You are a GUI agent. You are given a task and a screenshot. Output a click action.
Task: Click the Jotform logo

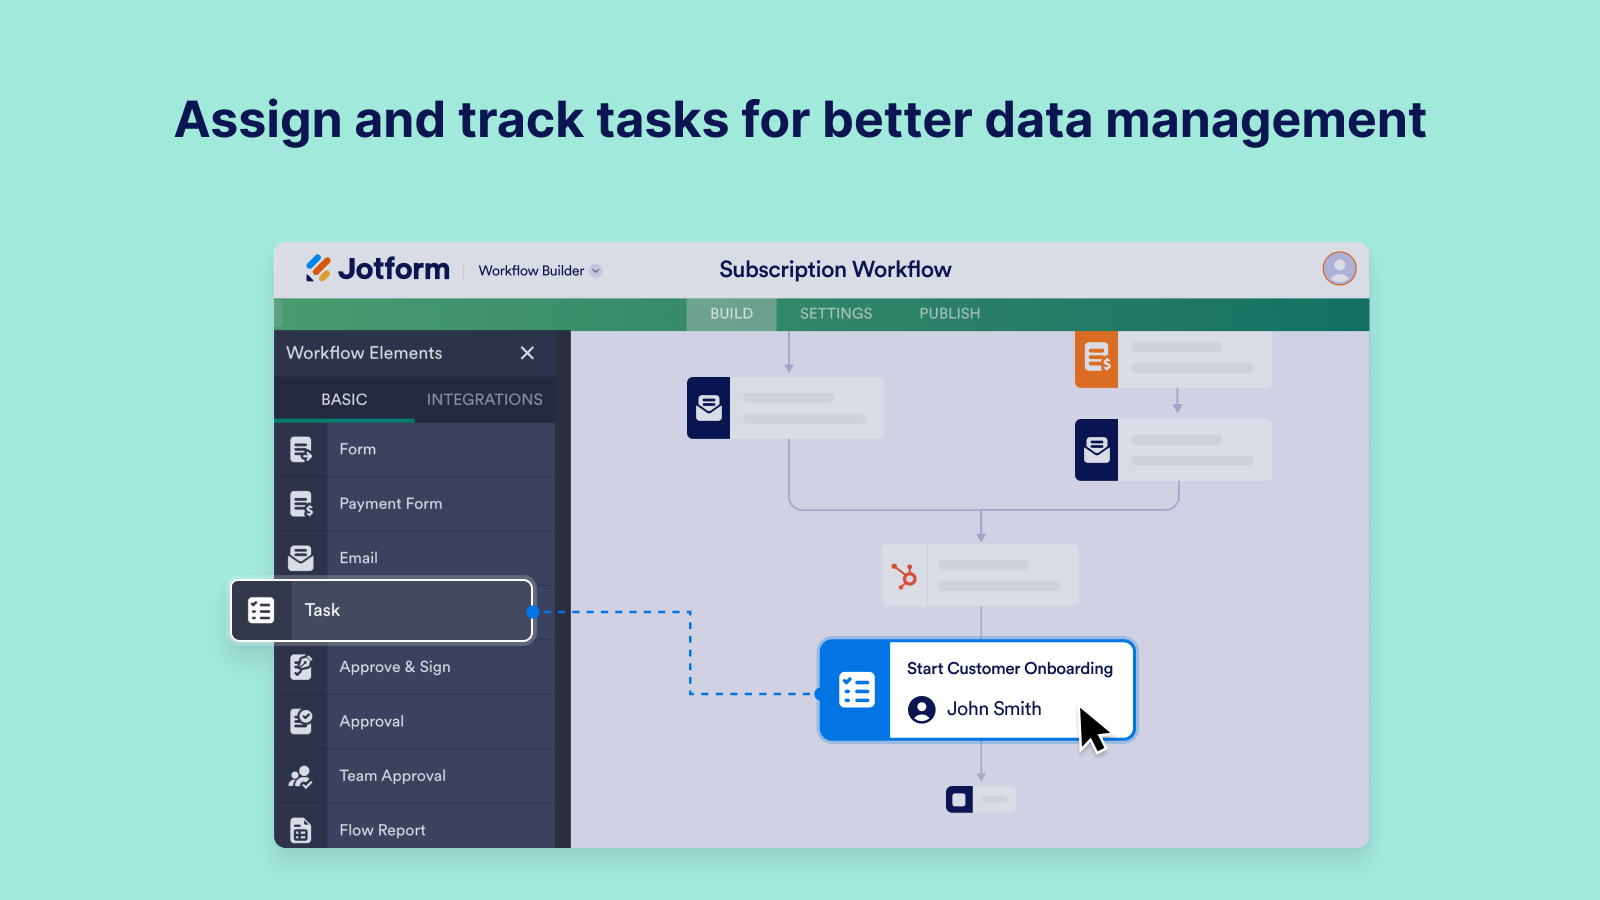pyautogui.click(x=378, y=269)
